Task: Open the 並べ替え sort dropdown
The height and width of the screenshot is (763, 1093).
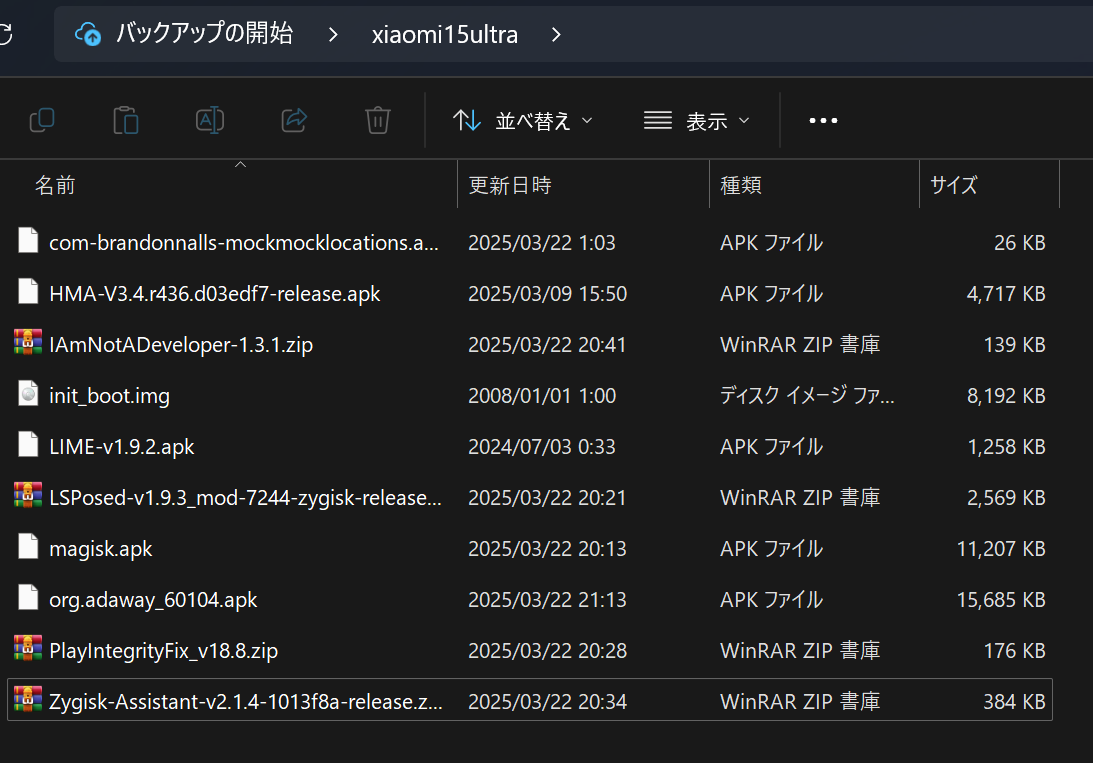Action: click(523, 121)
